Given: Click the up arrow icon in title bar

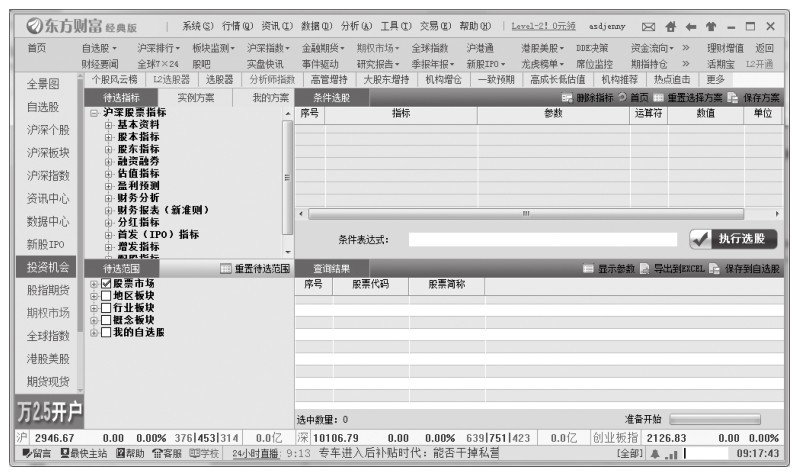Looking at the screenshot, I should click(711, 26).
